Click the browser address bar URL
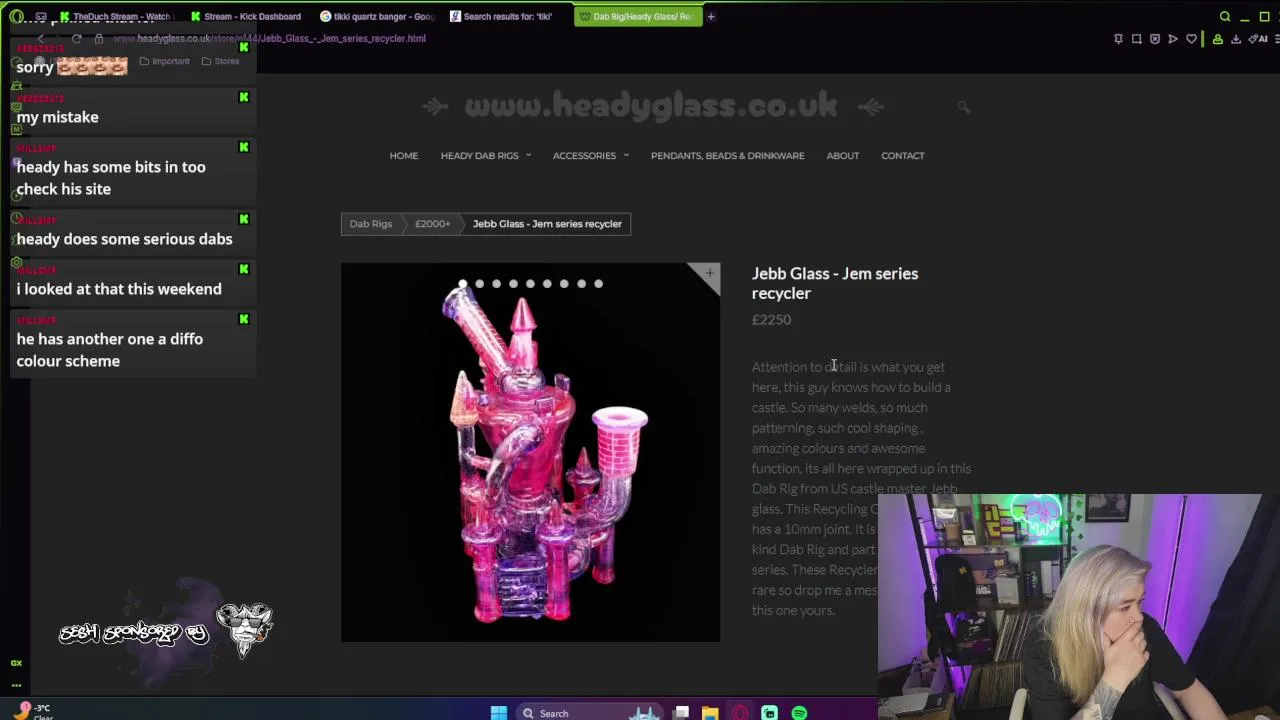This screenshot has width=1280, height=720. (x=270, y=38)
